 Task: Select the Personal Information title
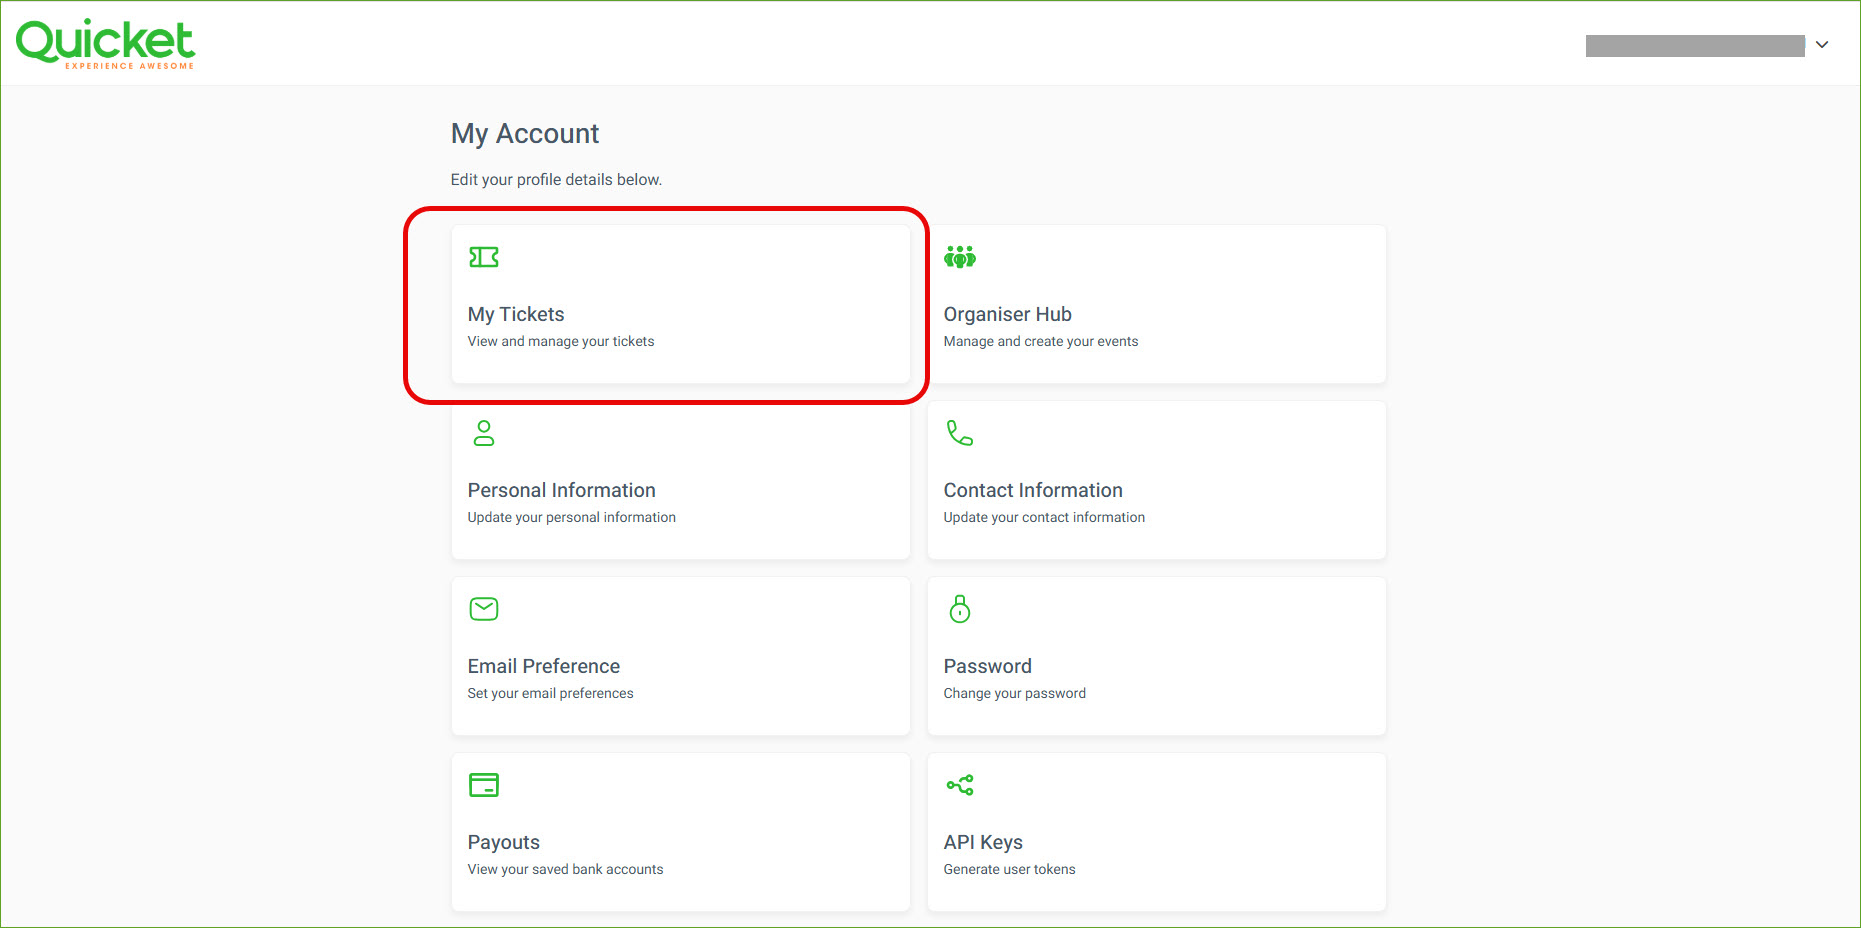pyautogui.click(x=561, y=490)
